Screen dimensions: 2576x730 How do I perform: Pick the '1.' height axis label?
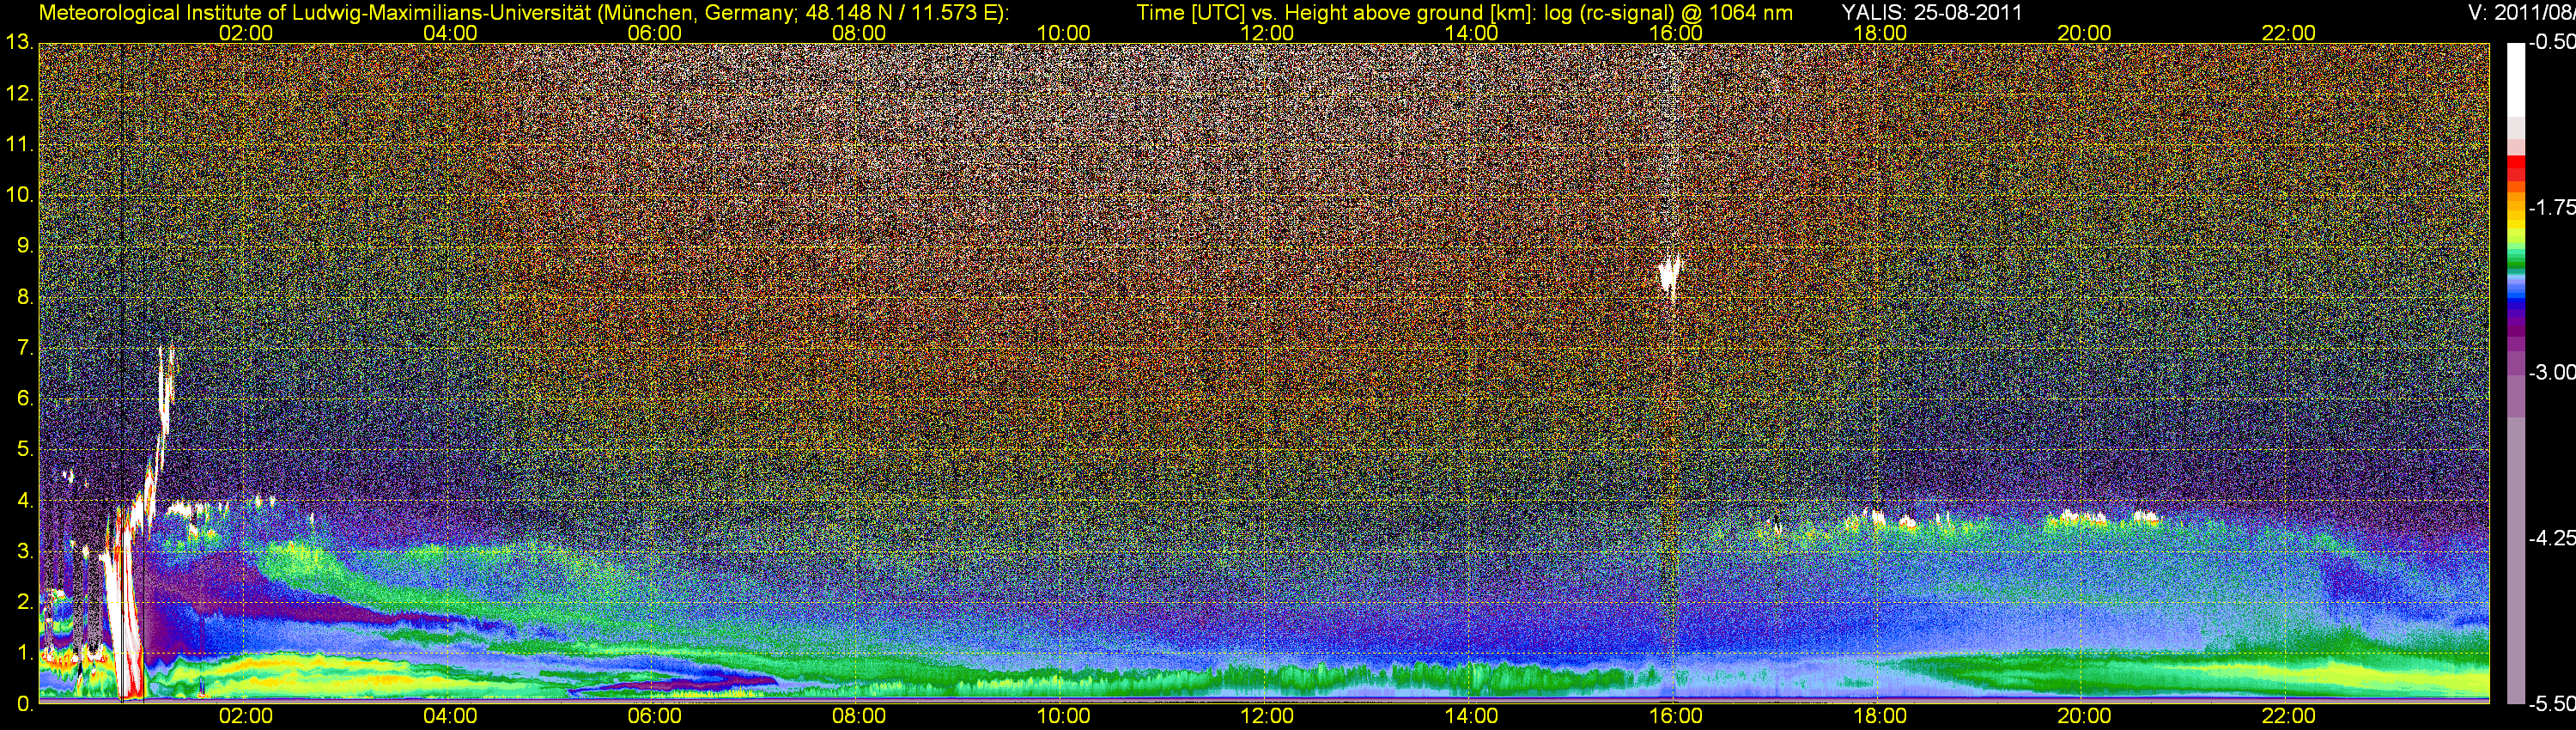coord(26,653)
